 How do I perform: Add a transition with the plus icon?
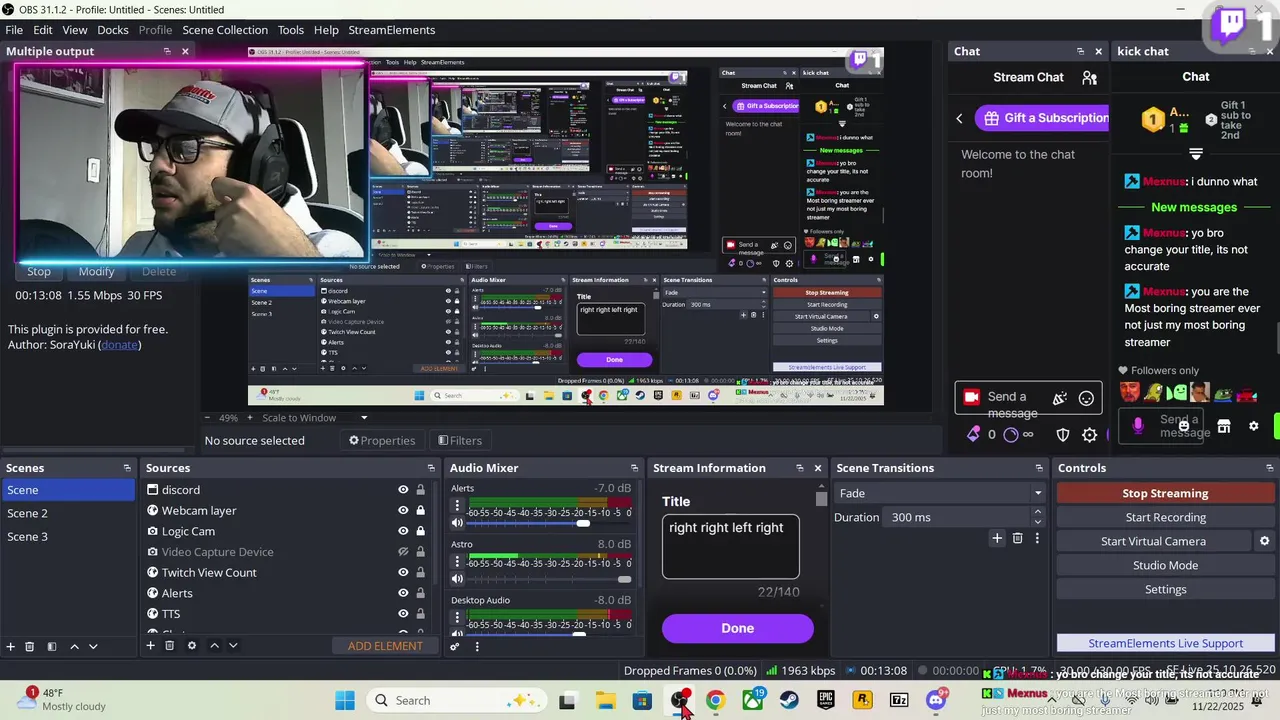[x=997, y=538]
